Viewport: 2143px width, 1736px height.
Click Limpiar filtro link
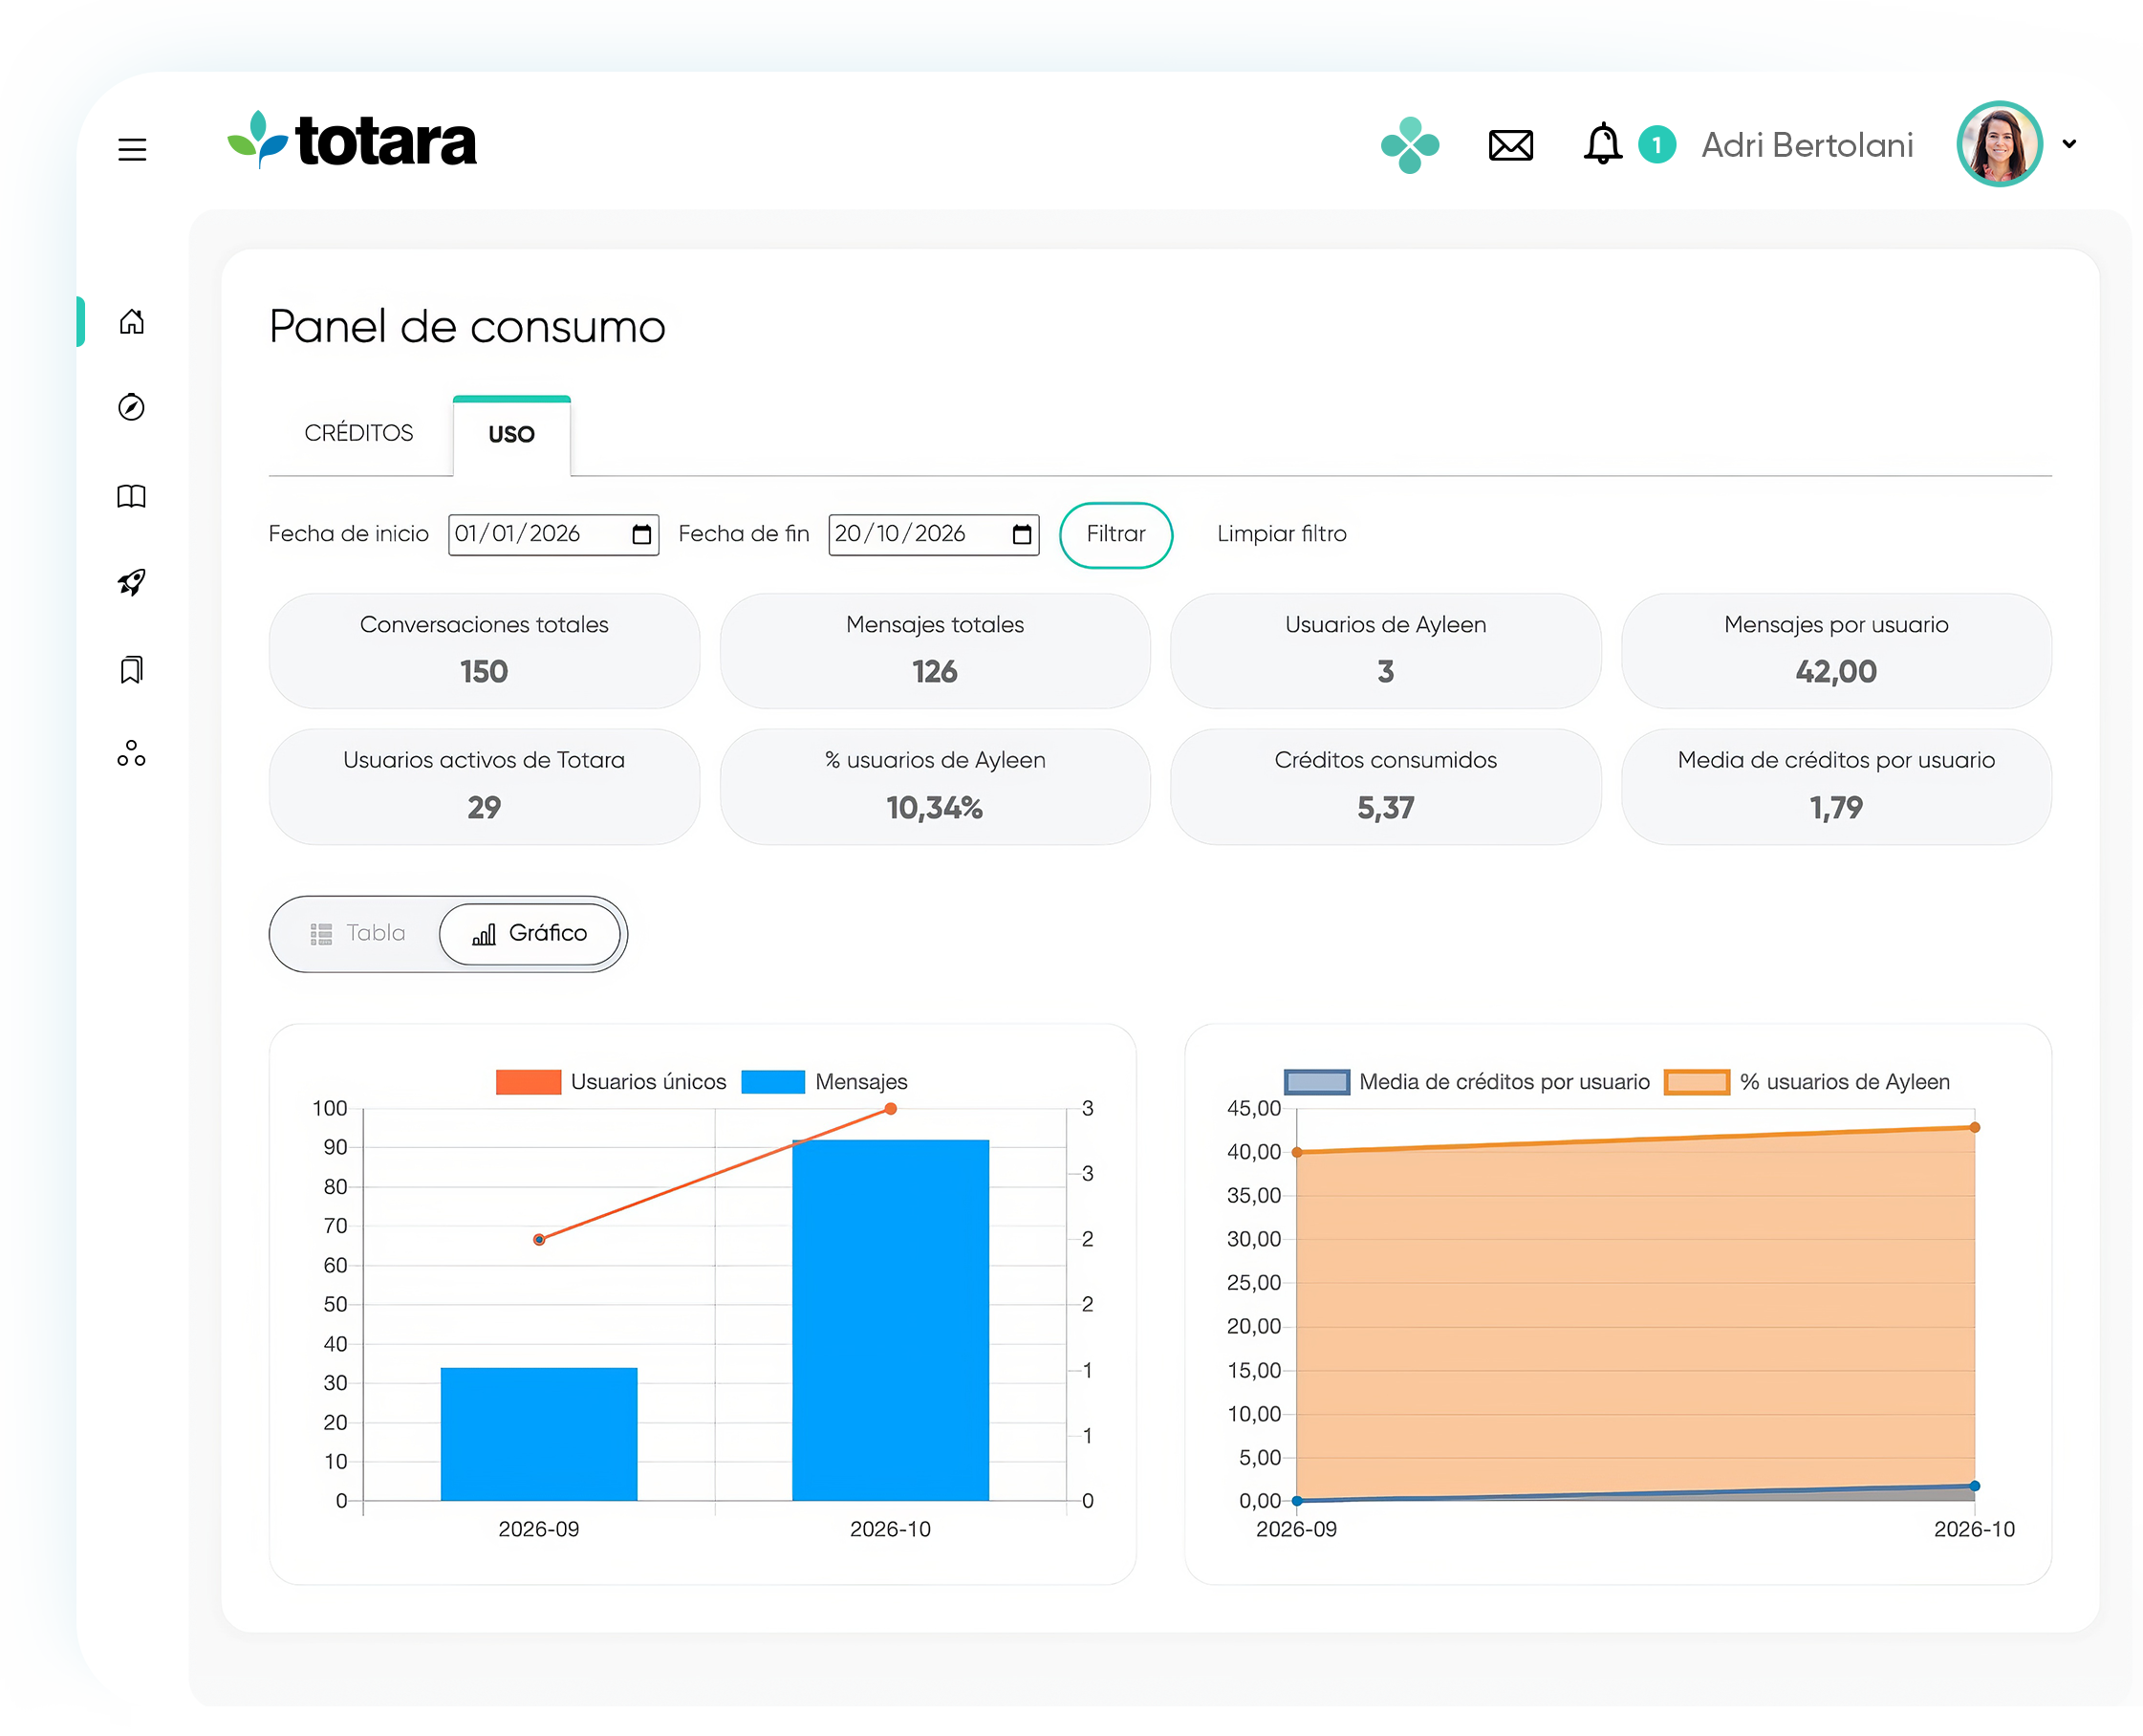(x=1281, y=534)
